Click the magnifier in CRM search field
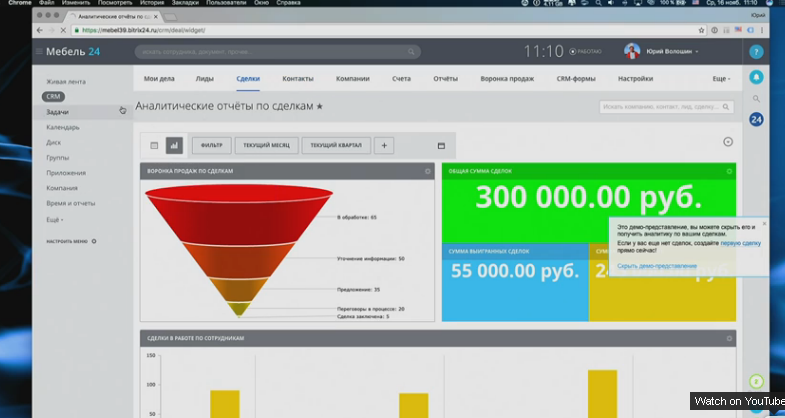 (725, 107)
